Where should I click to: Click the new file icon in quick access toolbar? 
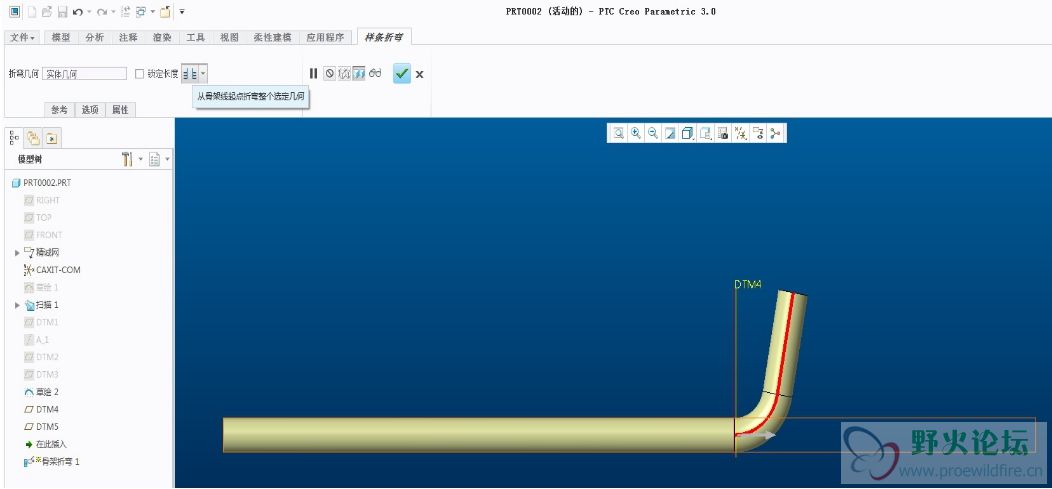point(32,12)
